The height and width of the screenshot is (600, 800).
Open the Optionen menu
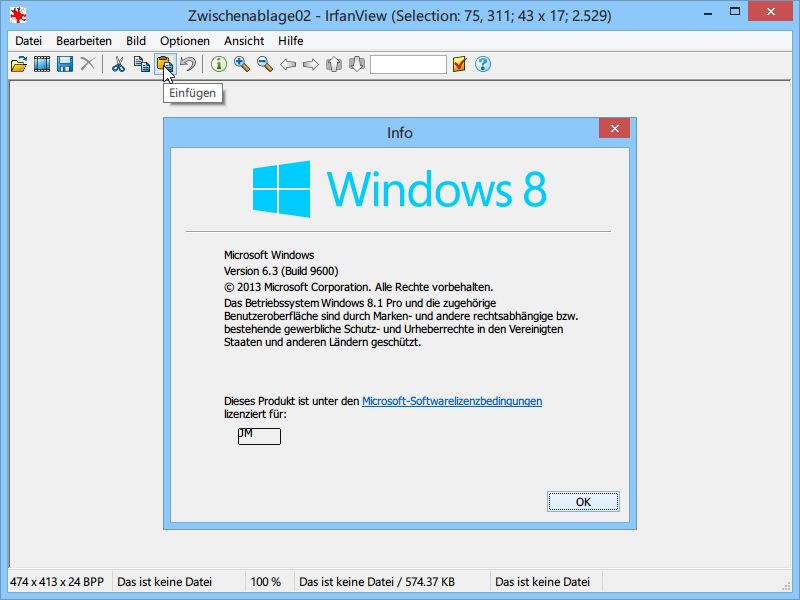(185, 41)
